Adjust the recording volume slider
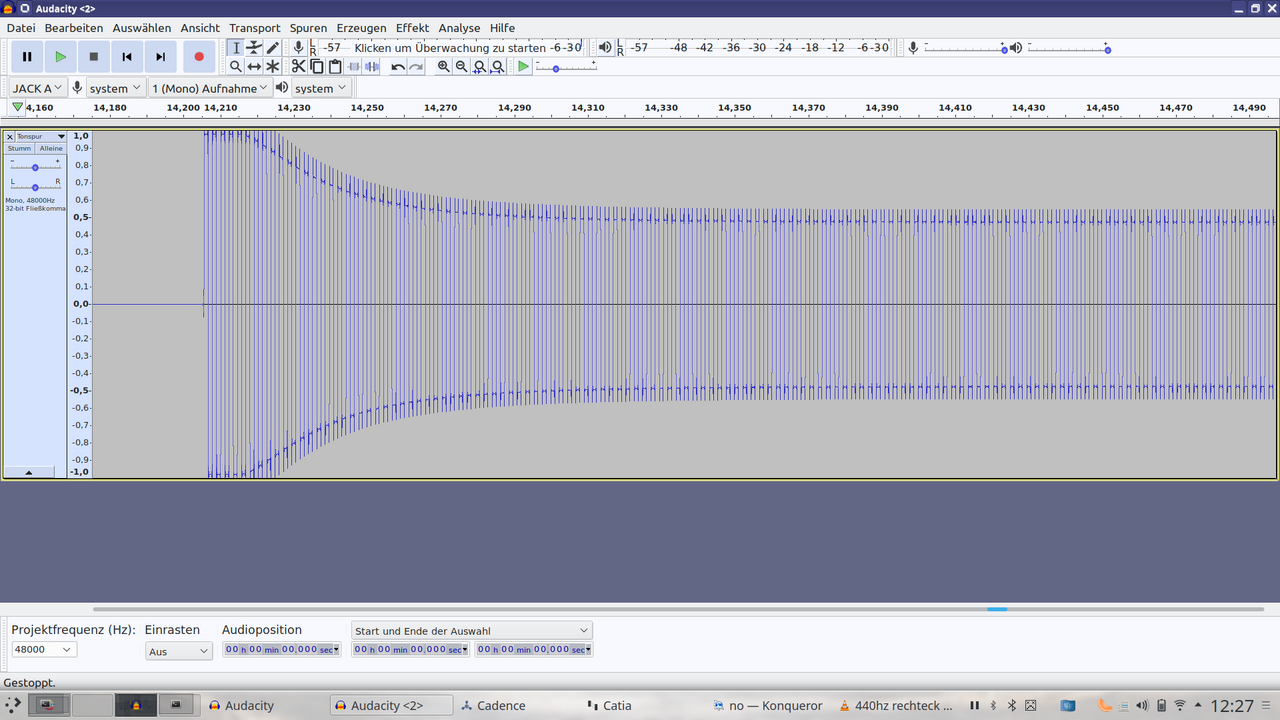Image resolution: width=1280 pixels, height=720 pixels. (x=965, y=48)
